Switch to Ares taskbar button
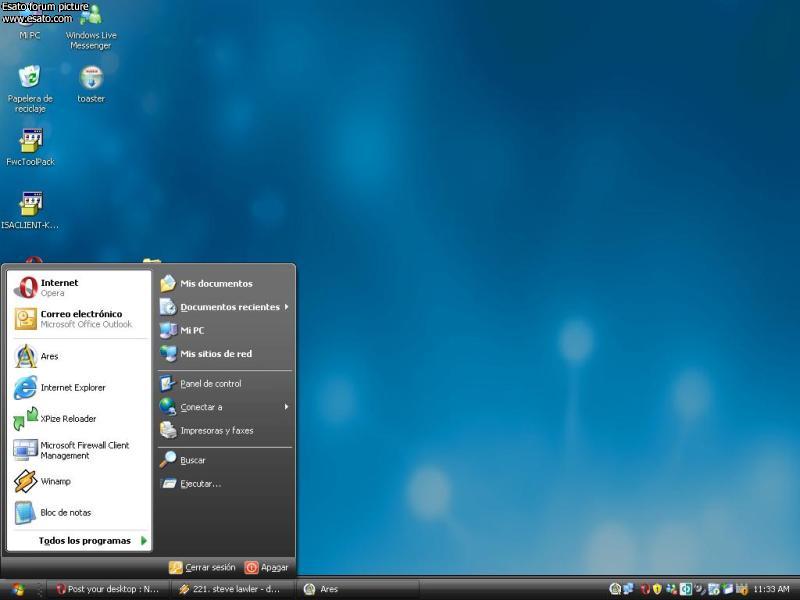800x600 pixels. pyautogui.click(x=358, y=589)
